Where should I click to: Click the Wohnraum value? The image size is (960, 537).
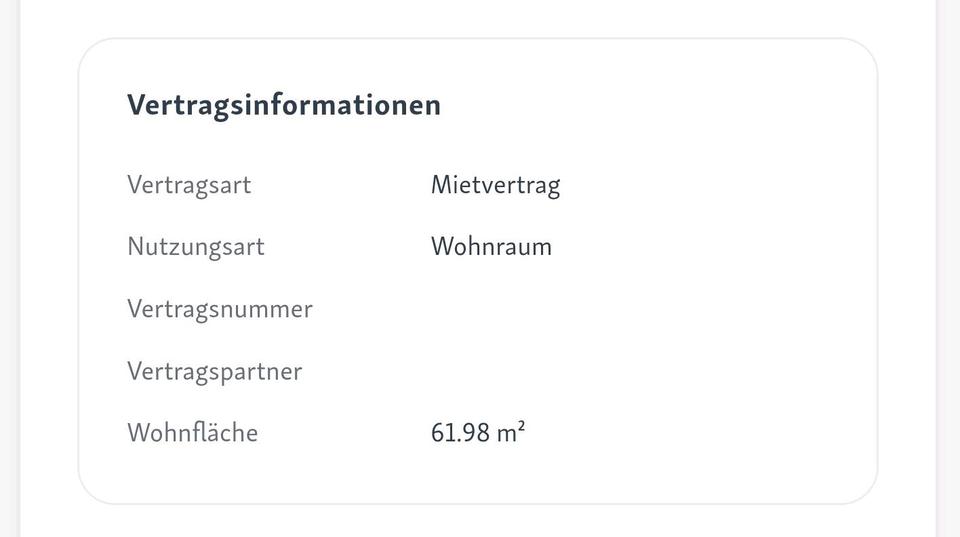(491, 247)
